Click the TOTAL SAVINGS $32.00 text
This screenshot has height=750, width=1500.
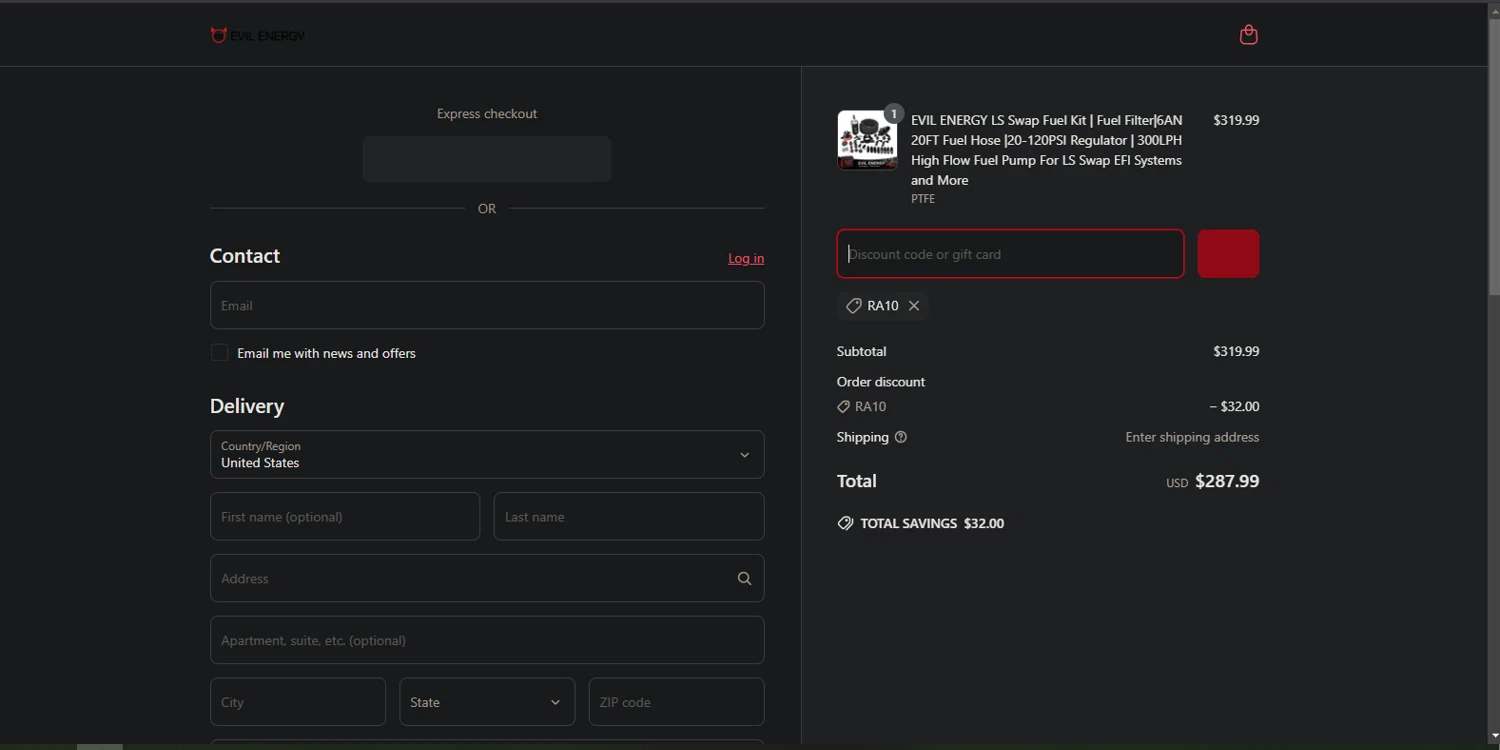pyautogui.click(x=932, y=523)
